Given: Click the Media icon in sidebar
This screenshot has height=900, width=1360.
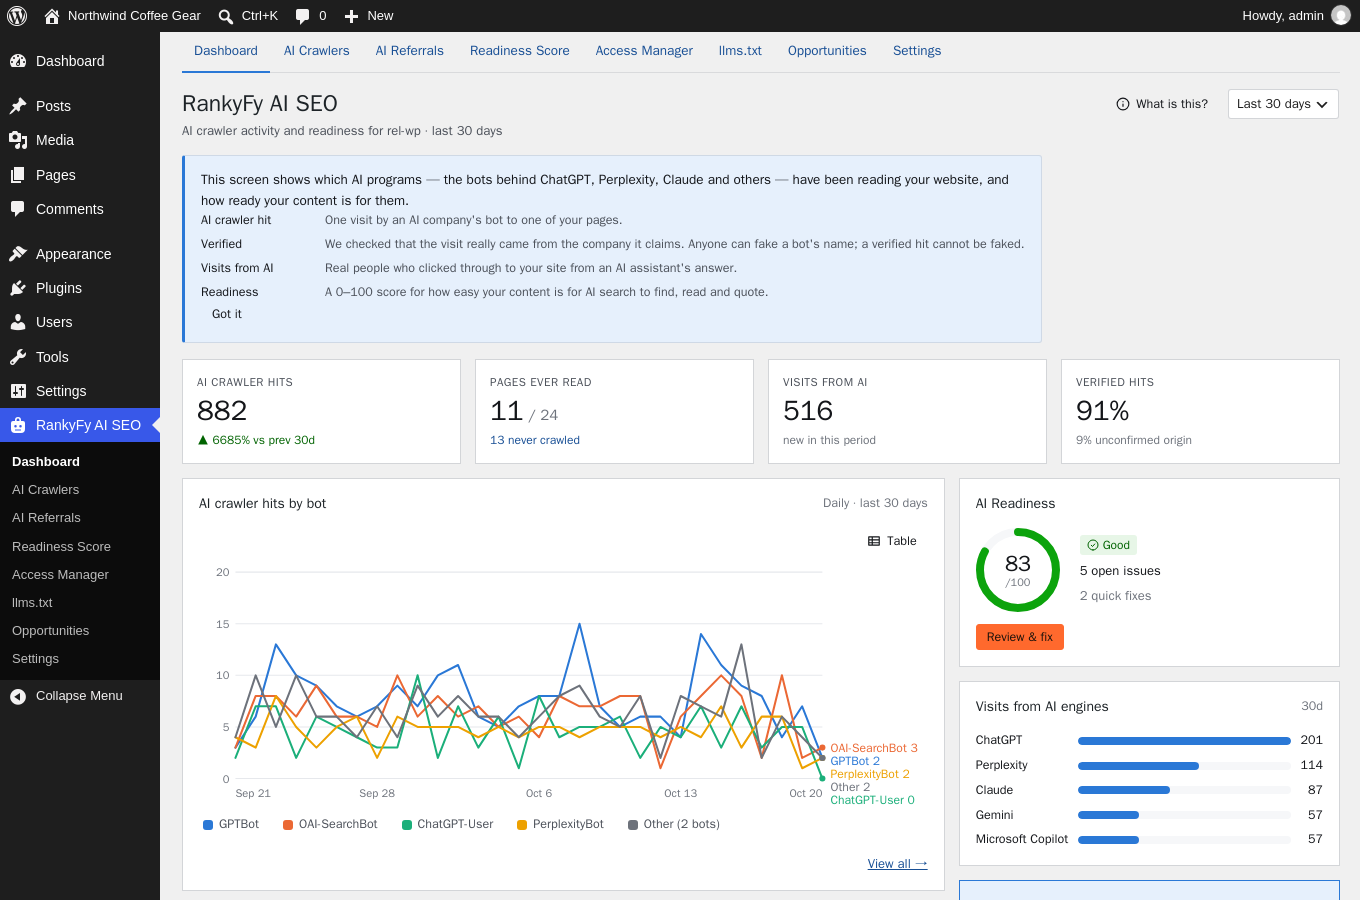Looking at the screenshot, I should click(x=18, y=140).
